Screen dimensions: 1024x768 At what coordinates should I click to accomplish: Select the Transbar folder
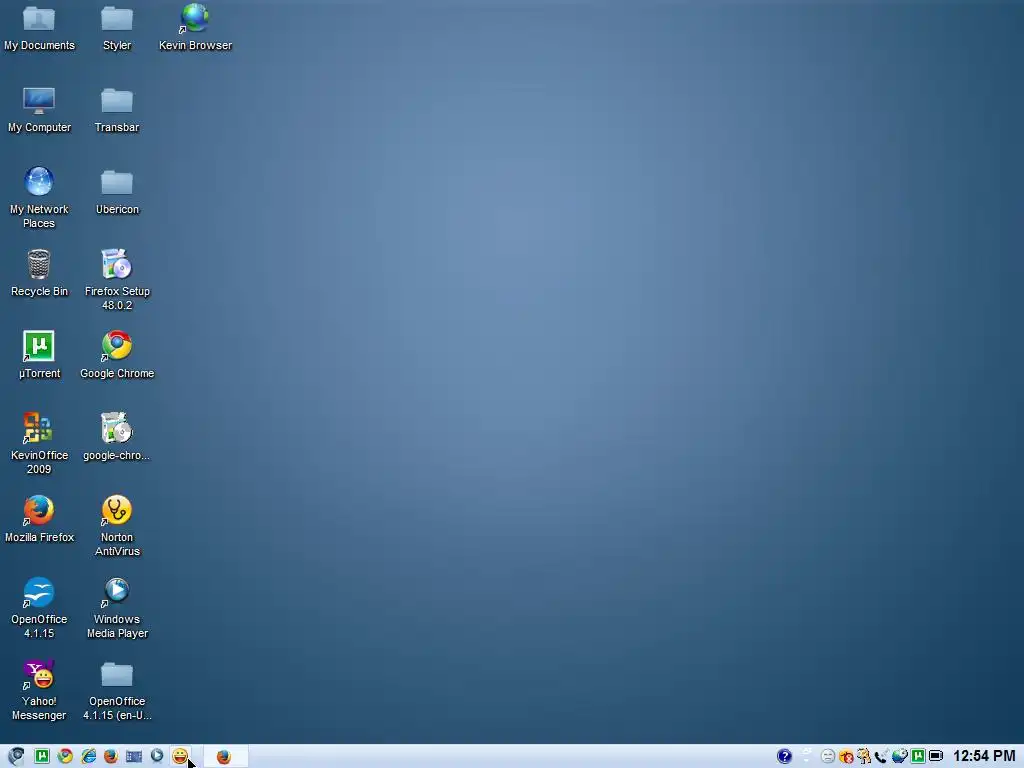117,110
